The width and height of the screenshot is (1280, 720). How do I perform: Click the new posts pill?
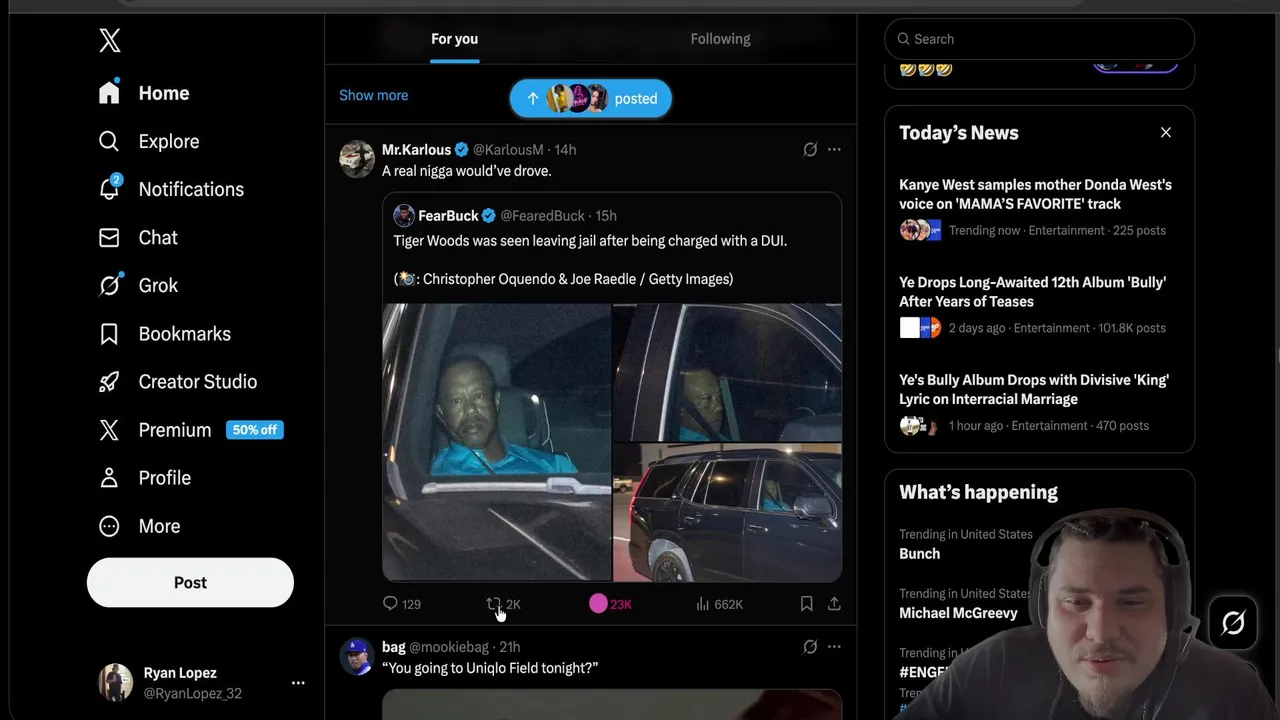[590, 98]
